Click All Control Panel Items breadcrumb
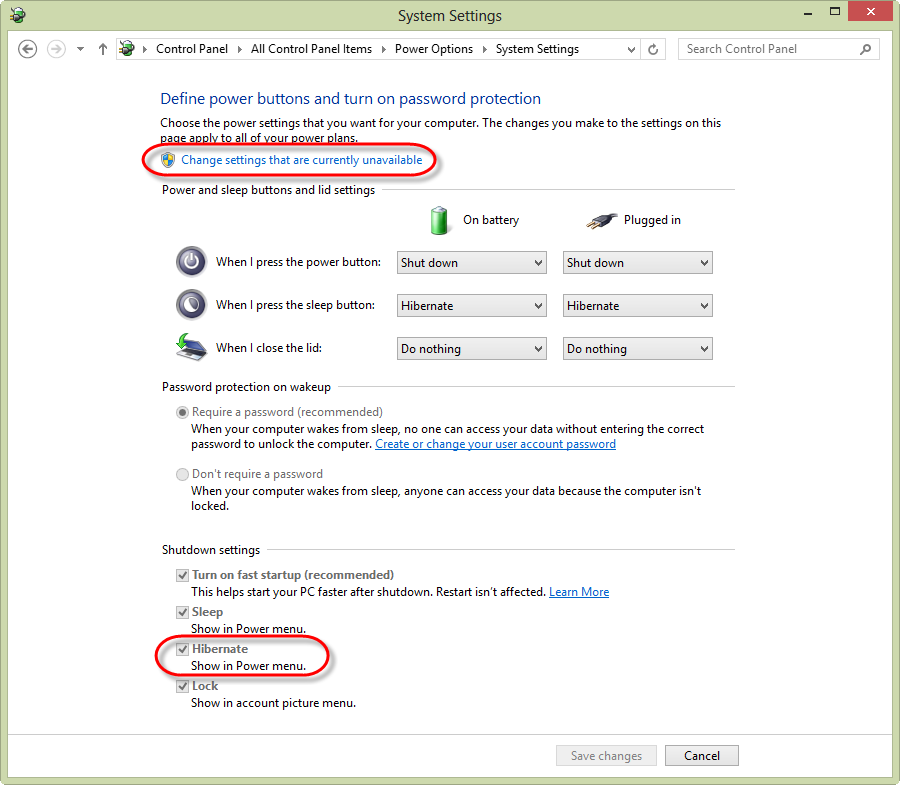This screenshot has height=785, width=900. (311, 49)
